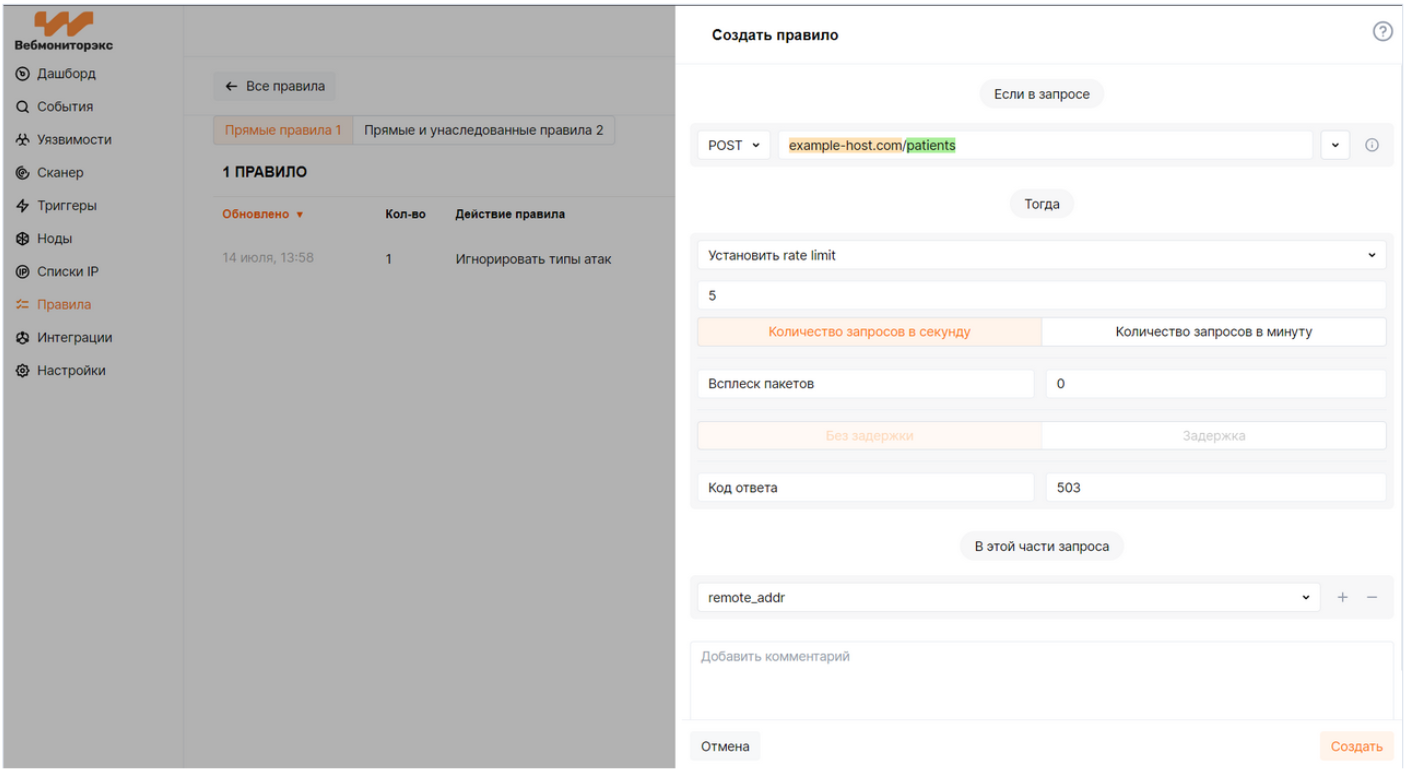Screen dimensions: 1410x775
Task: Click the plus icon beside remote_addr
Action: tap(1342, 597)
